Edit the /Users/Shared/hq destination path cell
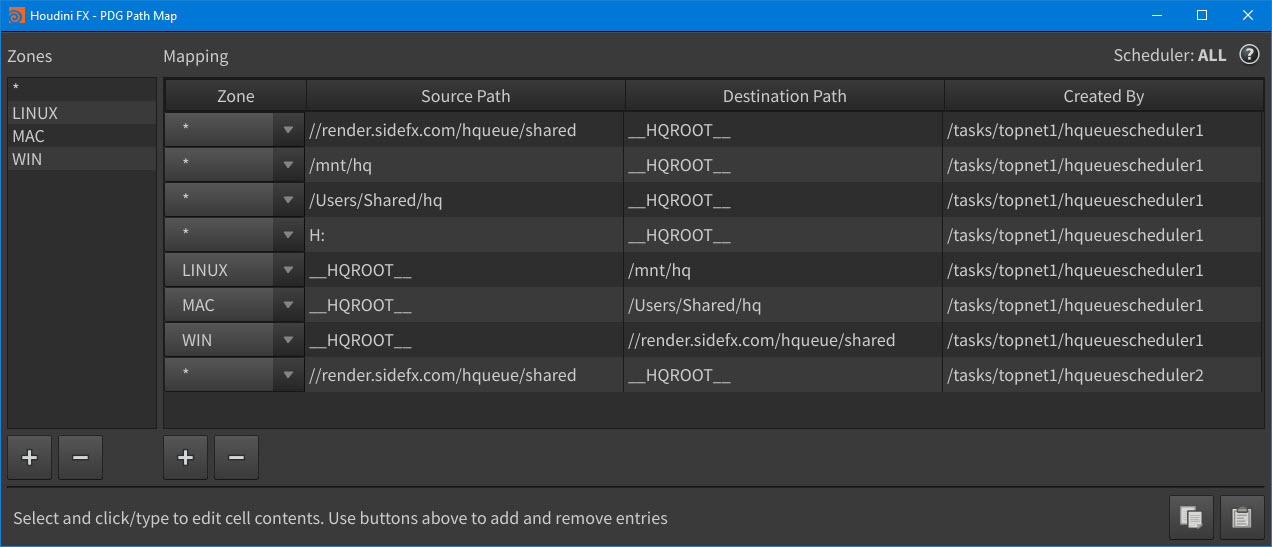The height and width of the screenshot is (547, 1272). (784, 305)
